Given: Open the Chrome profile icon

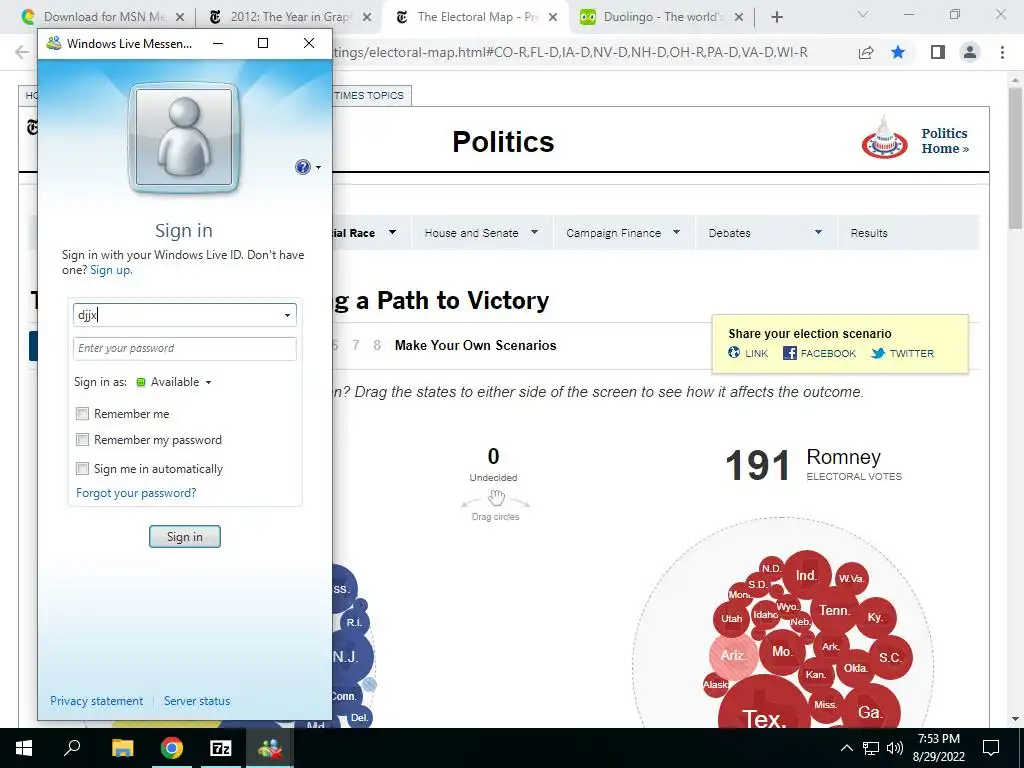Looking at the screenshot, I should (x=970, y=52).
